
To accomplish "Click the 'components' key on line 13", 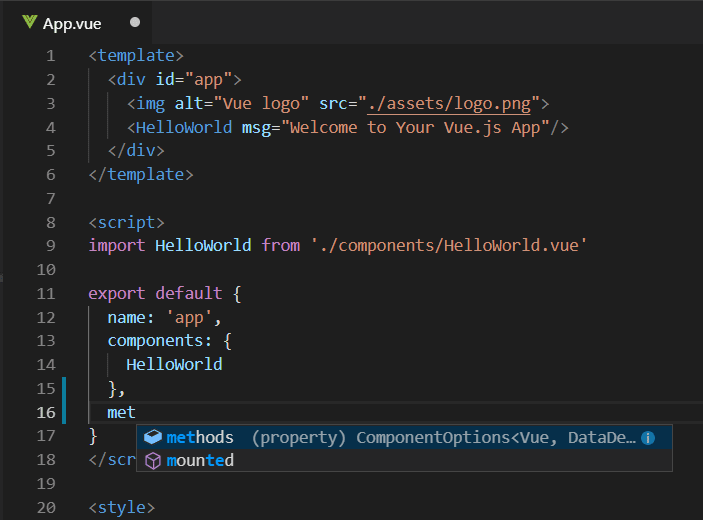I will (155, 341).
